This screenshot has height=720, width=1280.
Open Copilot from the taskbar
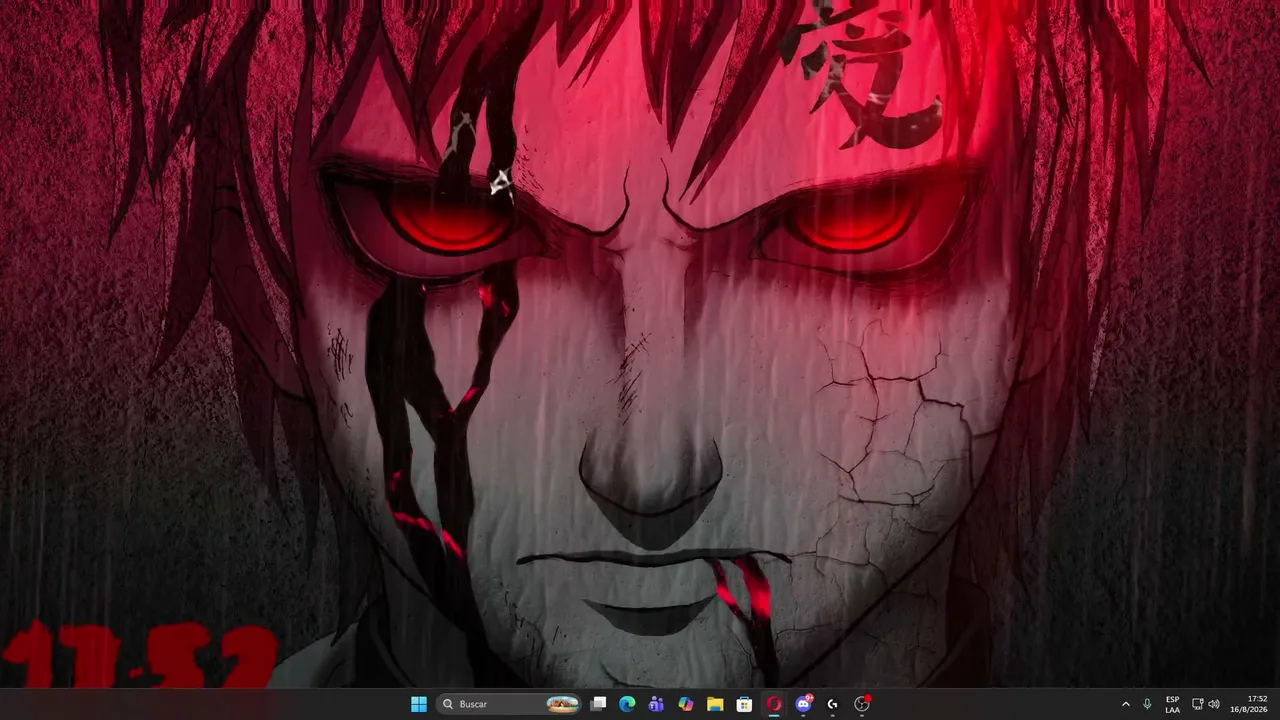click(x=685, y=704)
